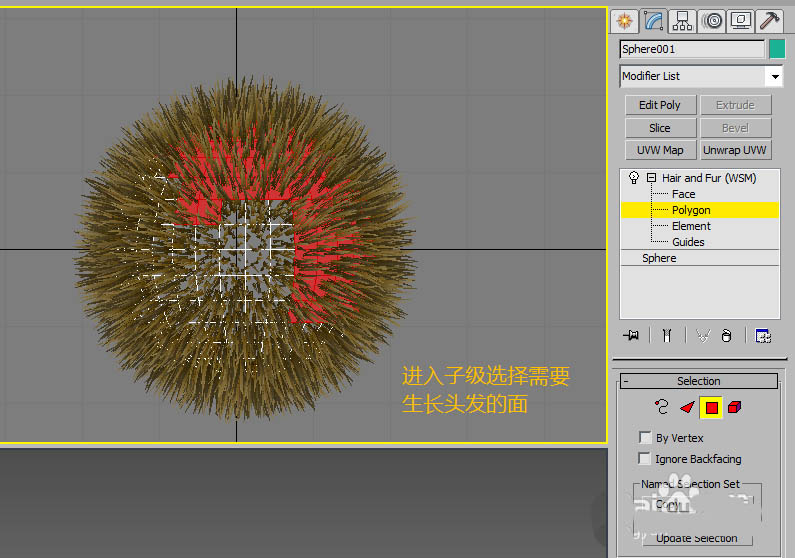This screenshot has height=558, width=795.
Task: Click the Bevel modifier button
Action: click(x=735, y=128)
